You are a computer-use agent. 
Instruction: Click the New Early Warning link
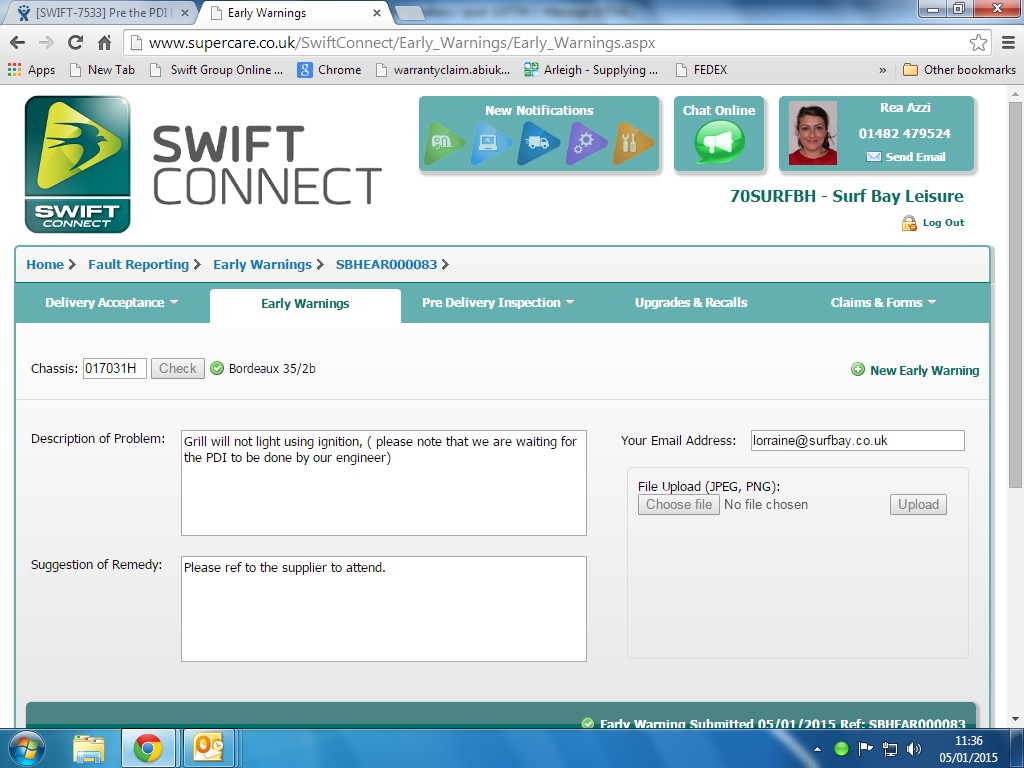coord(924,370)
